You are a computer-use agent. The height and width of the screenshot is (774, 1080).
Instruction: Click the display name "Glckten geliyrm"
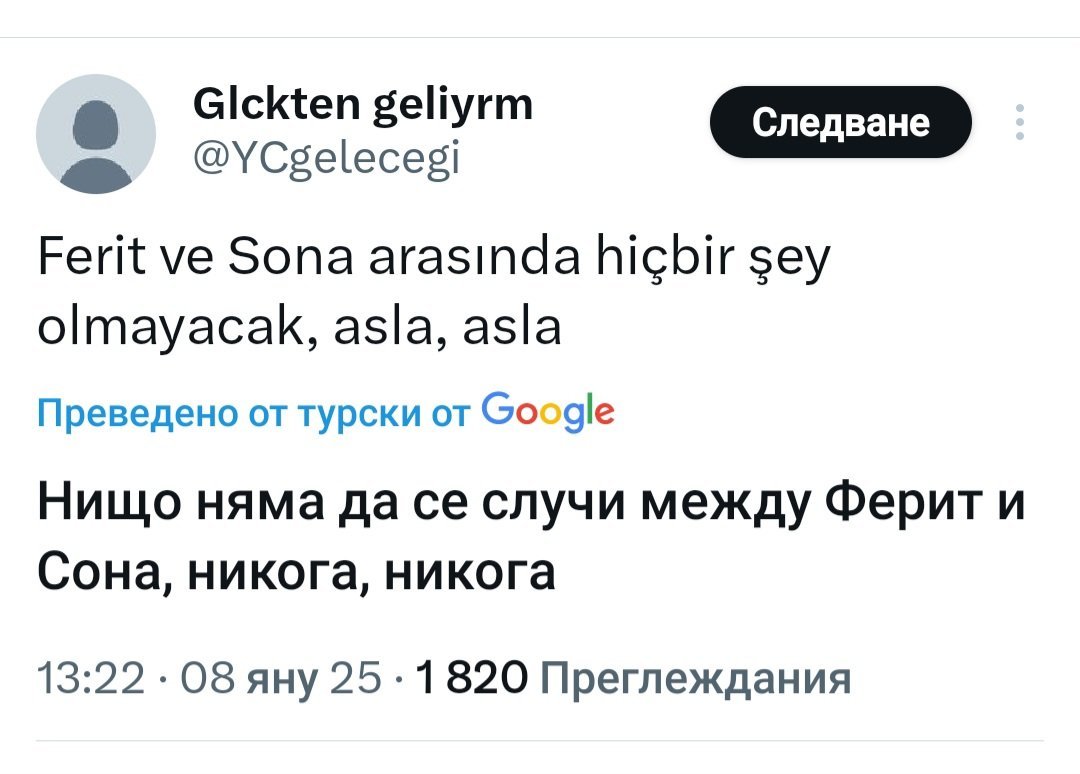click(x=361, y=104)
